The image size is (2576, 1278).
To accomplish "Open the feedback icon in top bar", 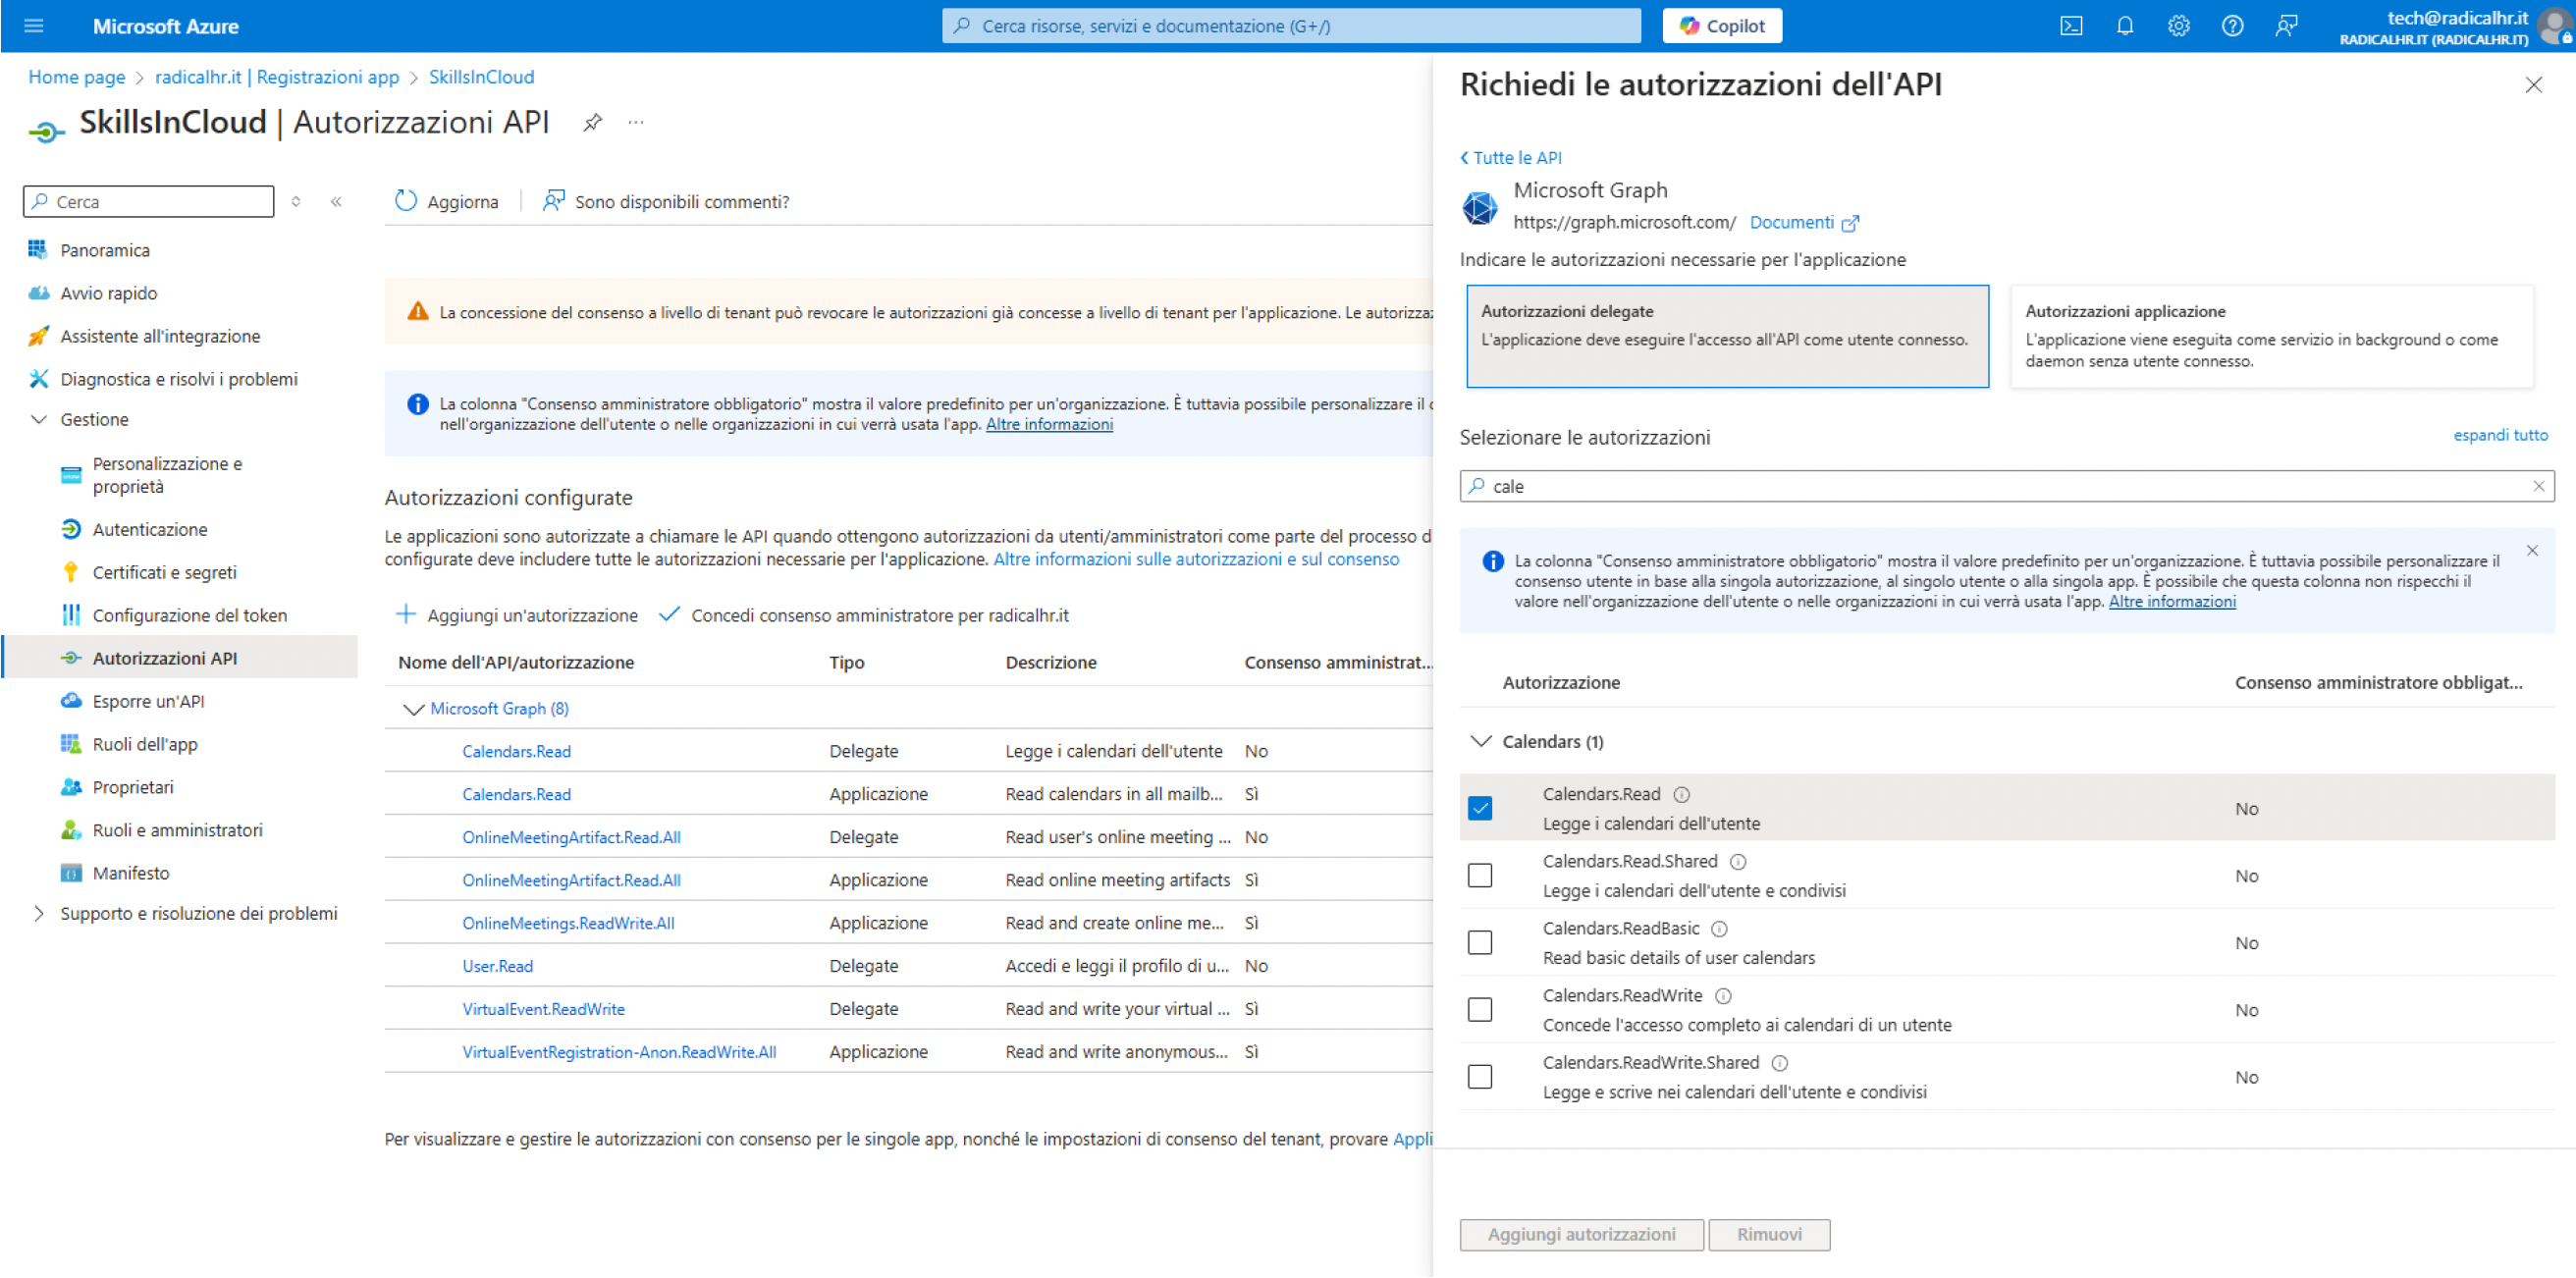I will click(2287, 26).
